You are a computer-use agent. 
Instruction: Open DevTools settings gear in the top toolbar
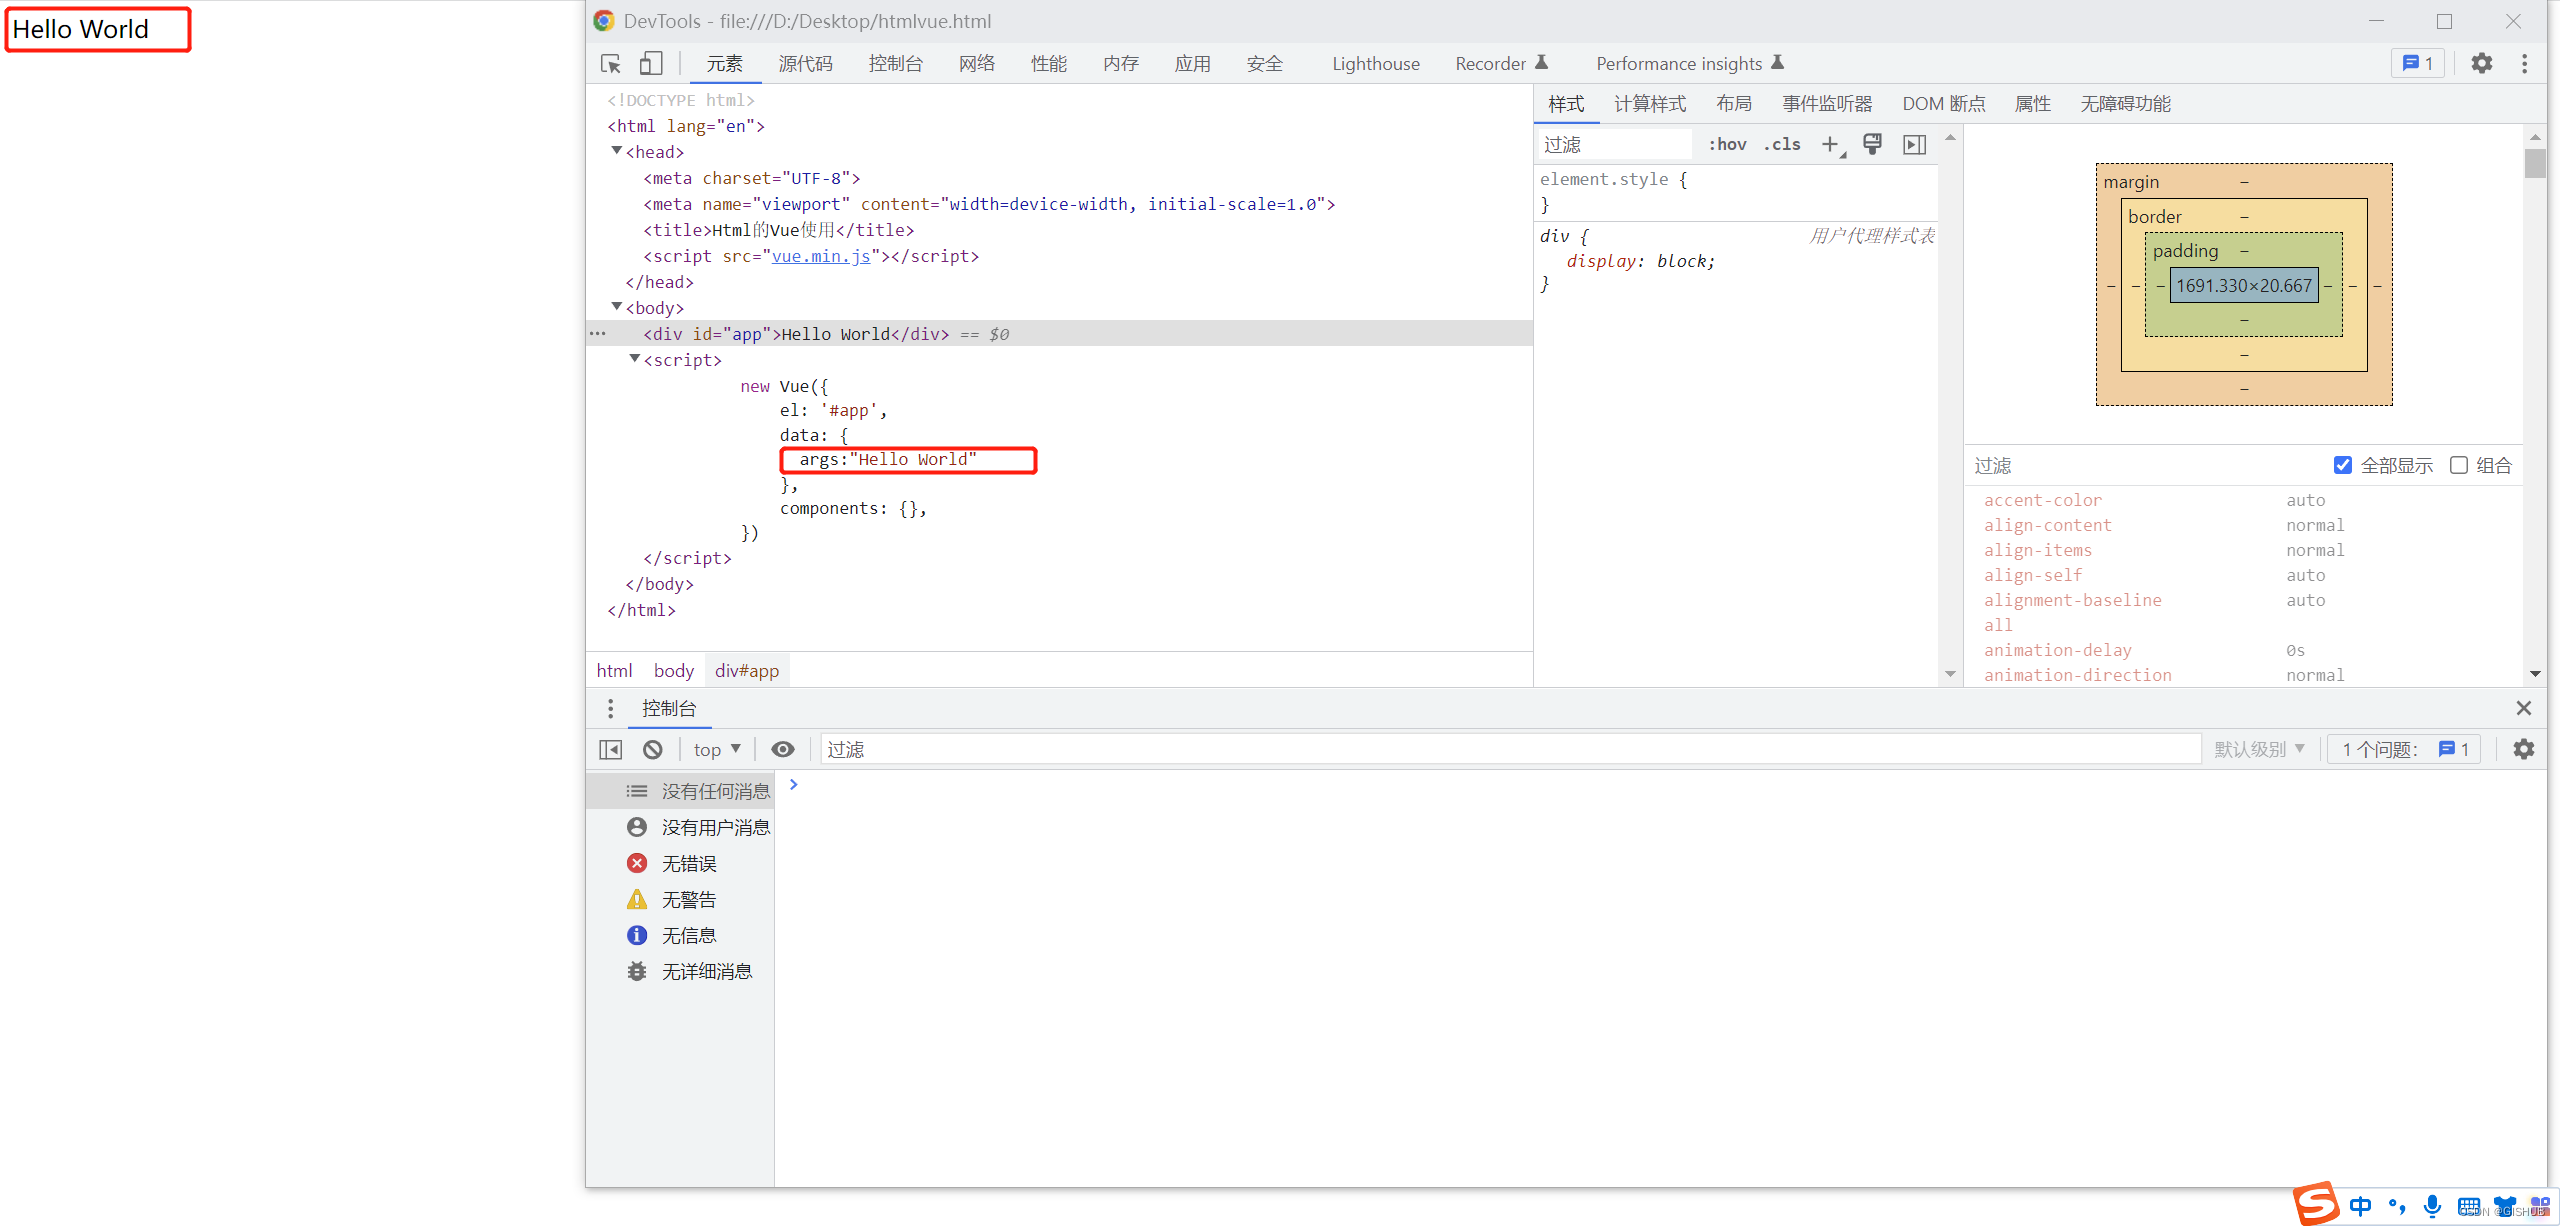coord(2482,64)
